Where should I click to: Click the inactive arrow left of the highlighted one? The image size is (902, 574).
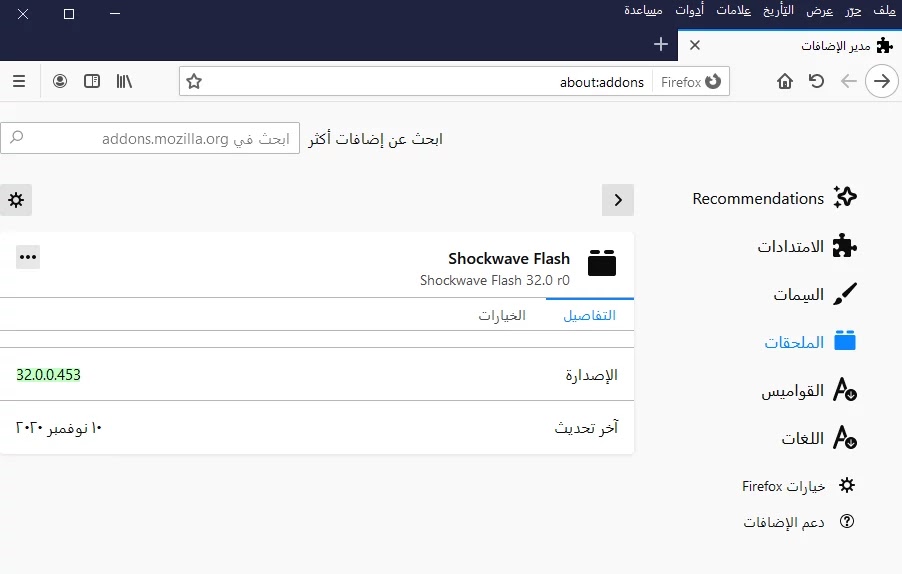pyautogui.click(x=849, y=81)
